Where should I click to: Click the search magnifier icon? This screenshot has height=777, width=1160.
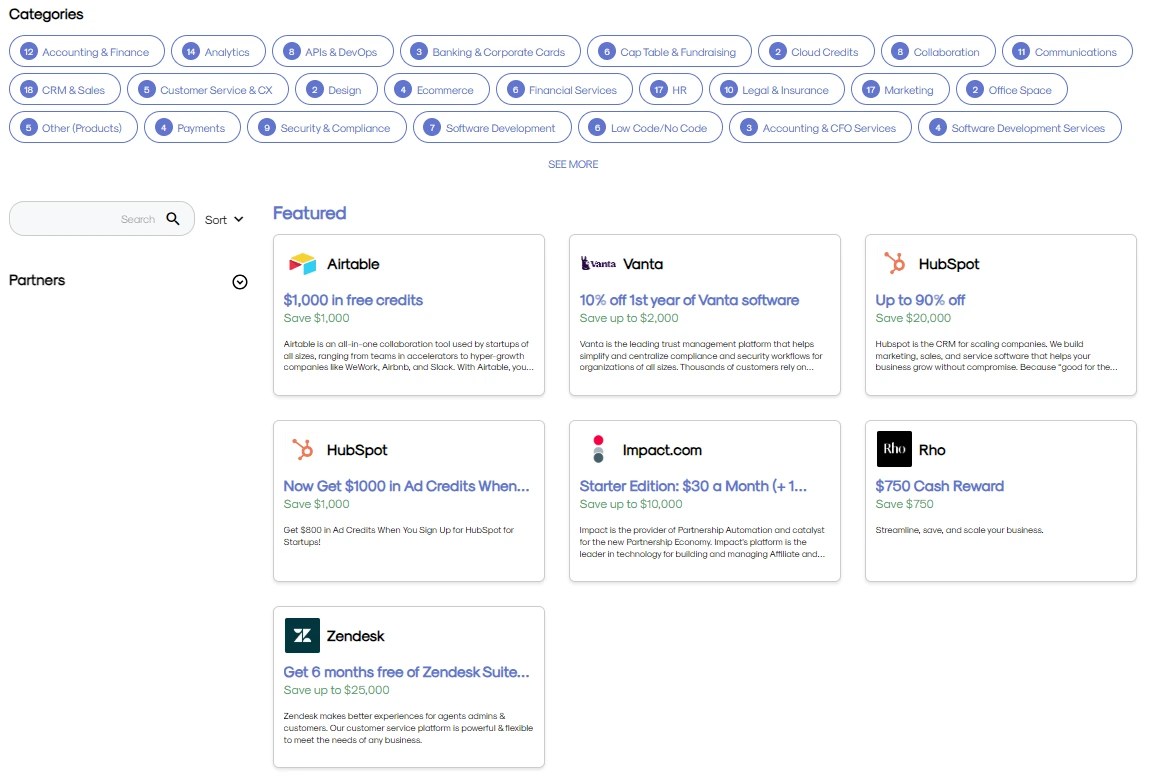[173, 219]
